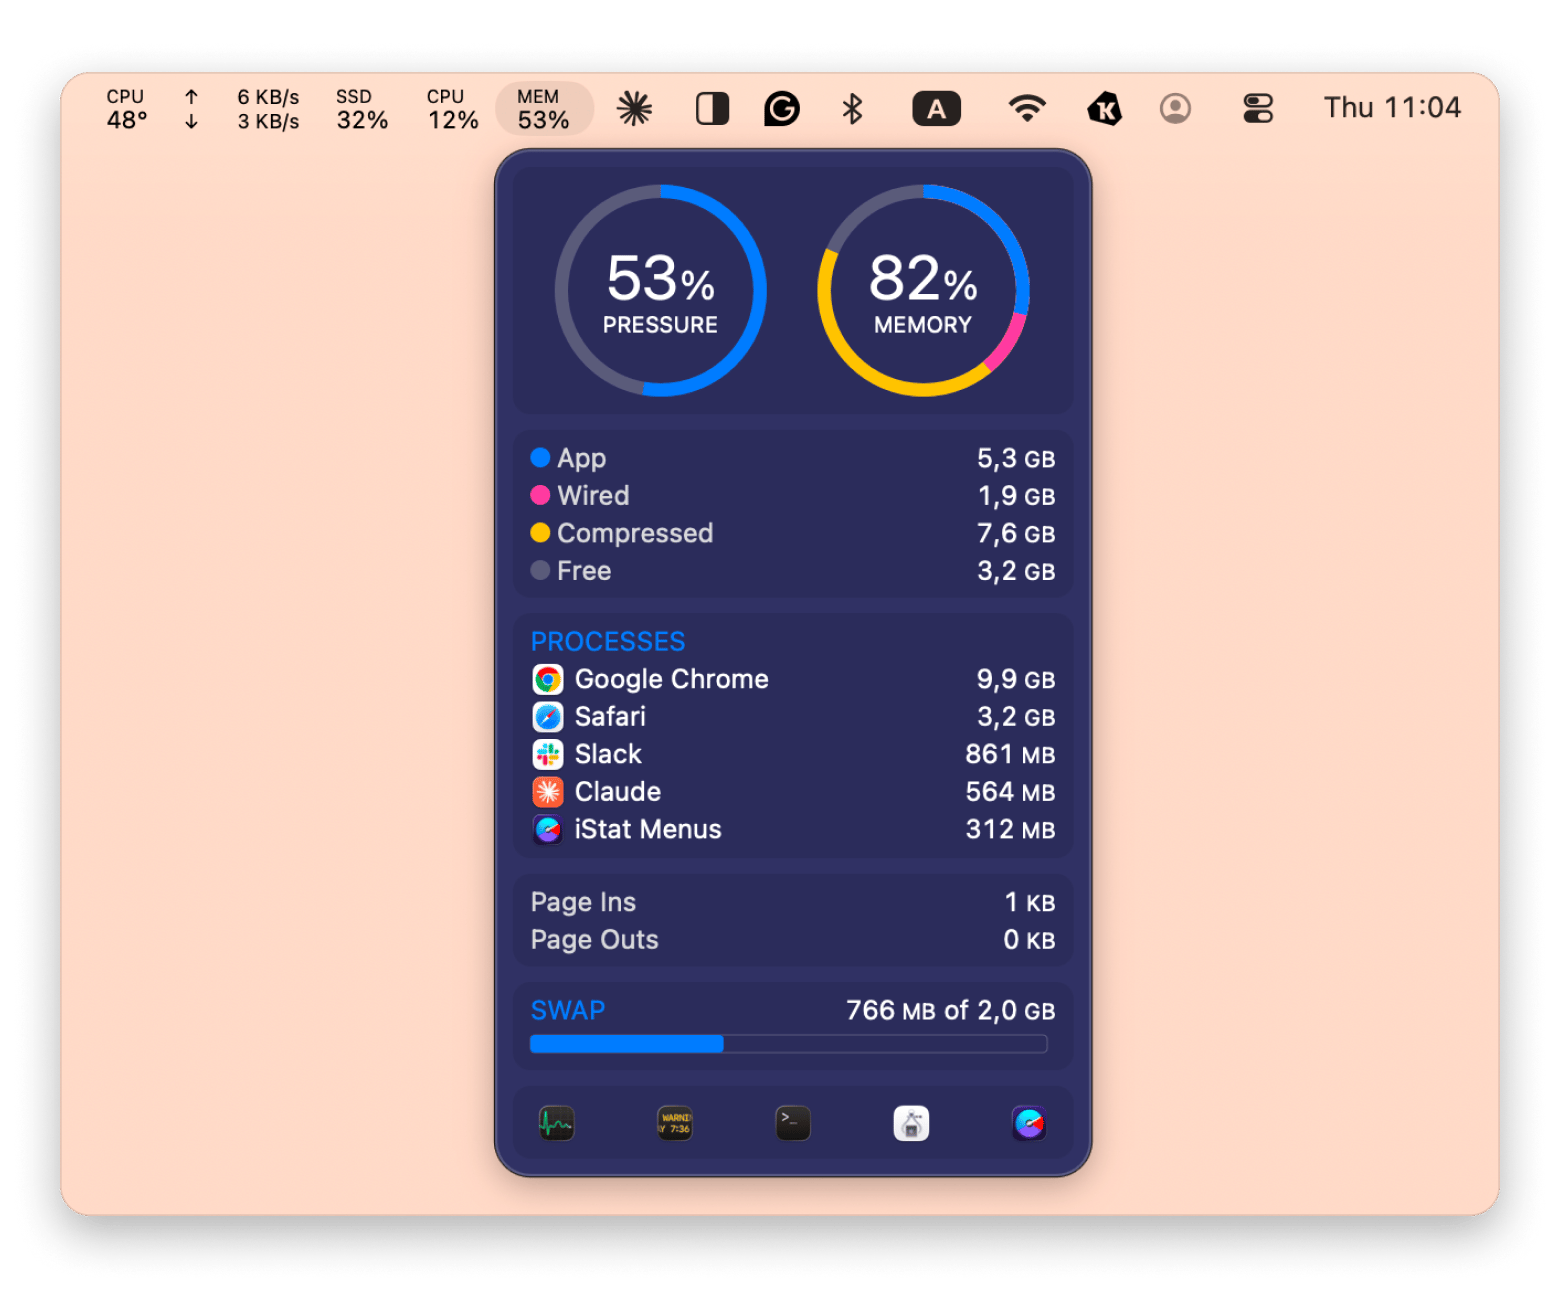Click the pink Wired legend dot
Screen dimensions: 1560x1296
pyautogui.click(x=540, y=495)
